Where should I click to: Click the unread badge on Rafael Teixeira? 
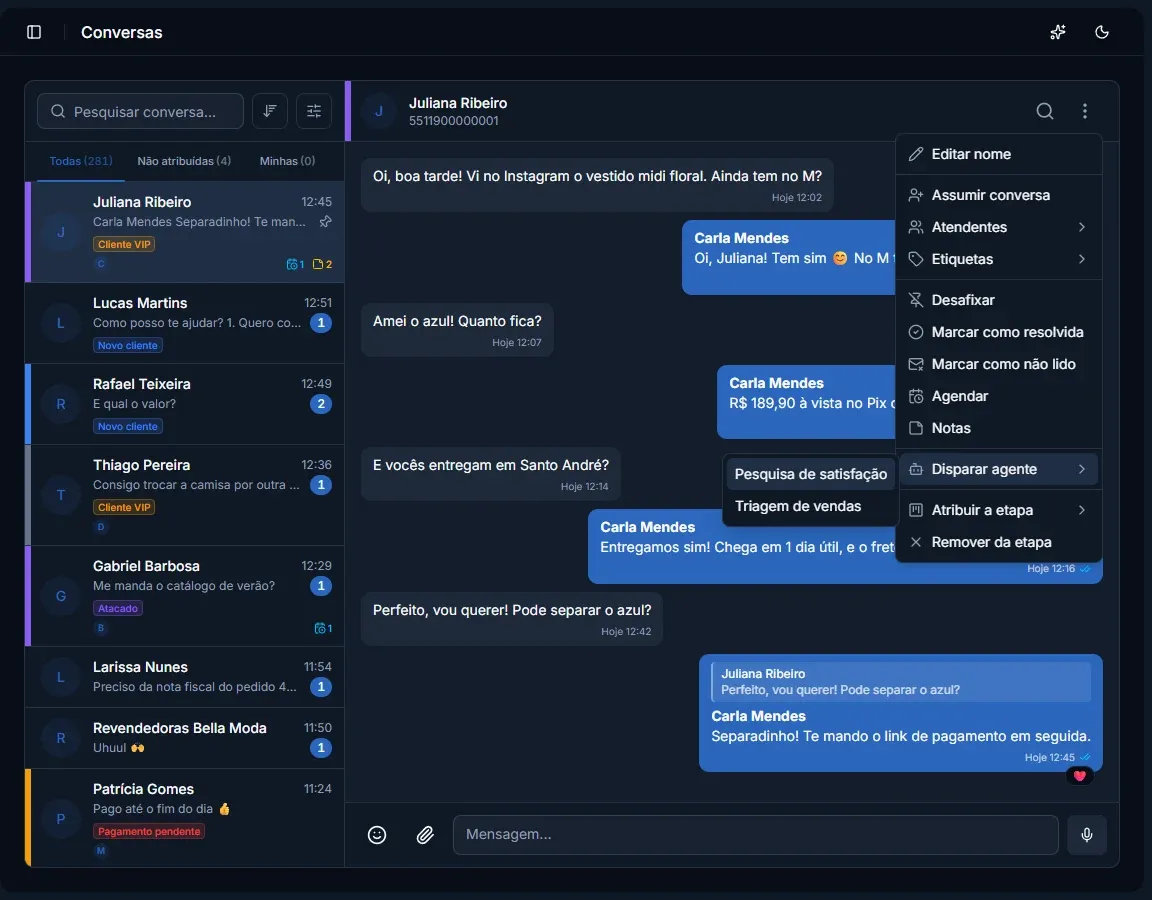coord(320,403)
